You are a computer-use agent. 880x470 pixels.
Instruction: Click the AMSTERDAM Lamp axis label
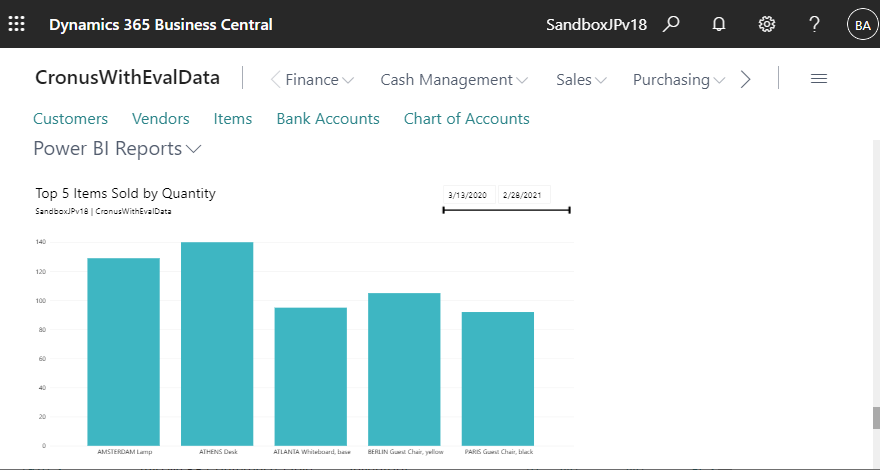(x=125, y=451)
